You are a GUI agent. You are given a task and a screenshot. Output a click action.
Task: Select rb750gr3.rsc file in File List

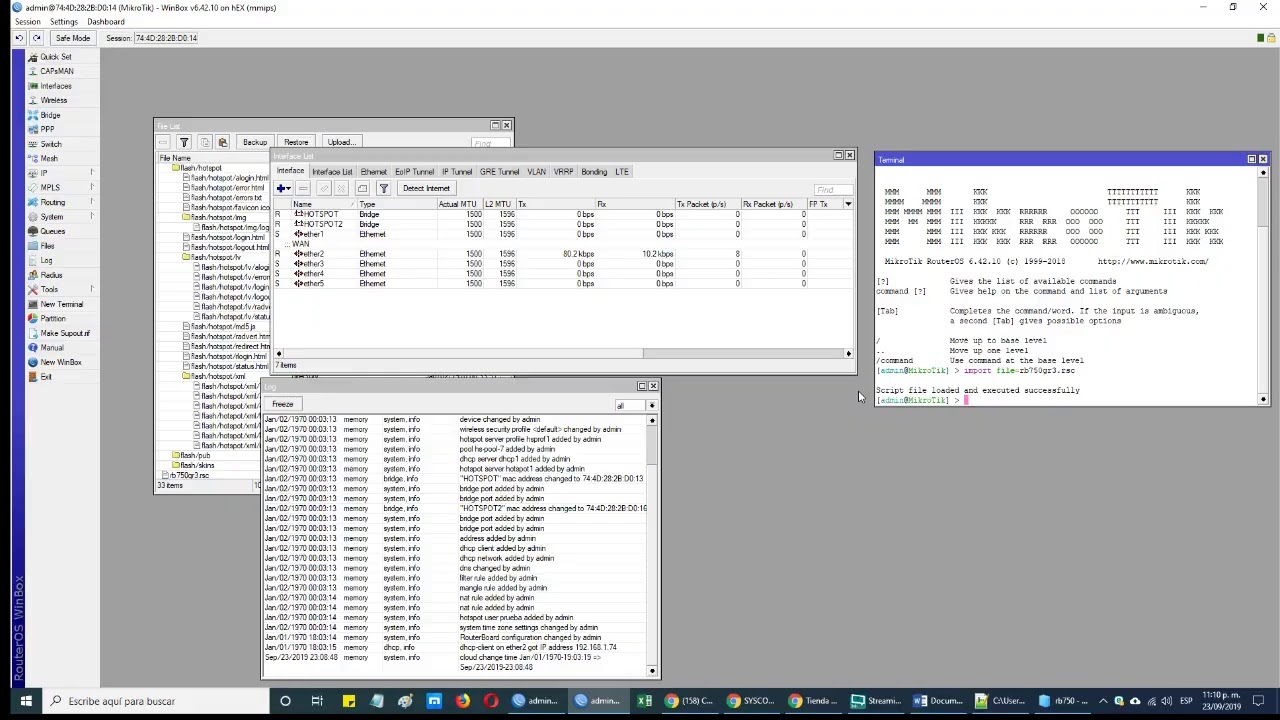pyautogui.click(x=189, y=475)
